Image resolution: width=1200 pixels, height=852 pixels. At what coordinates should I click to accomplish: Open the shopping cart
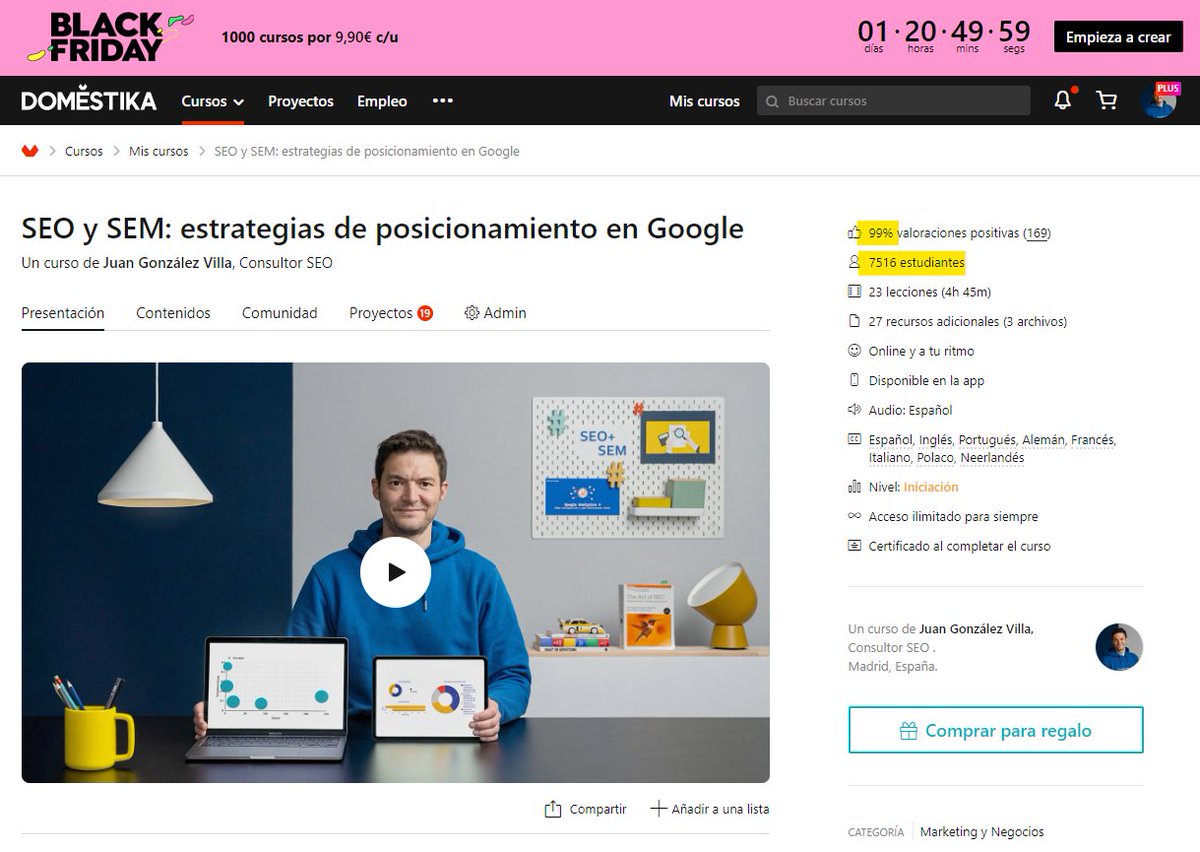click(x=1106, y=100)
